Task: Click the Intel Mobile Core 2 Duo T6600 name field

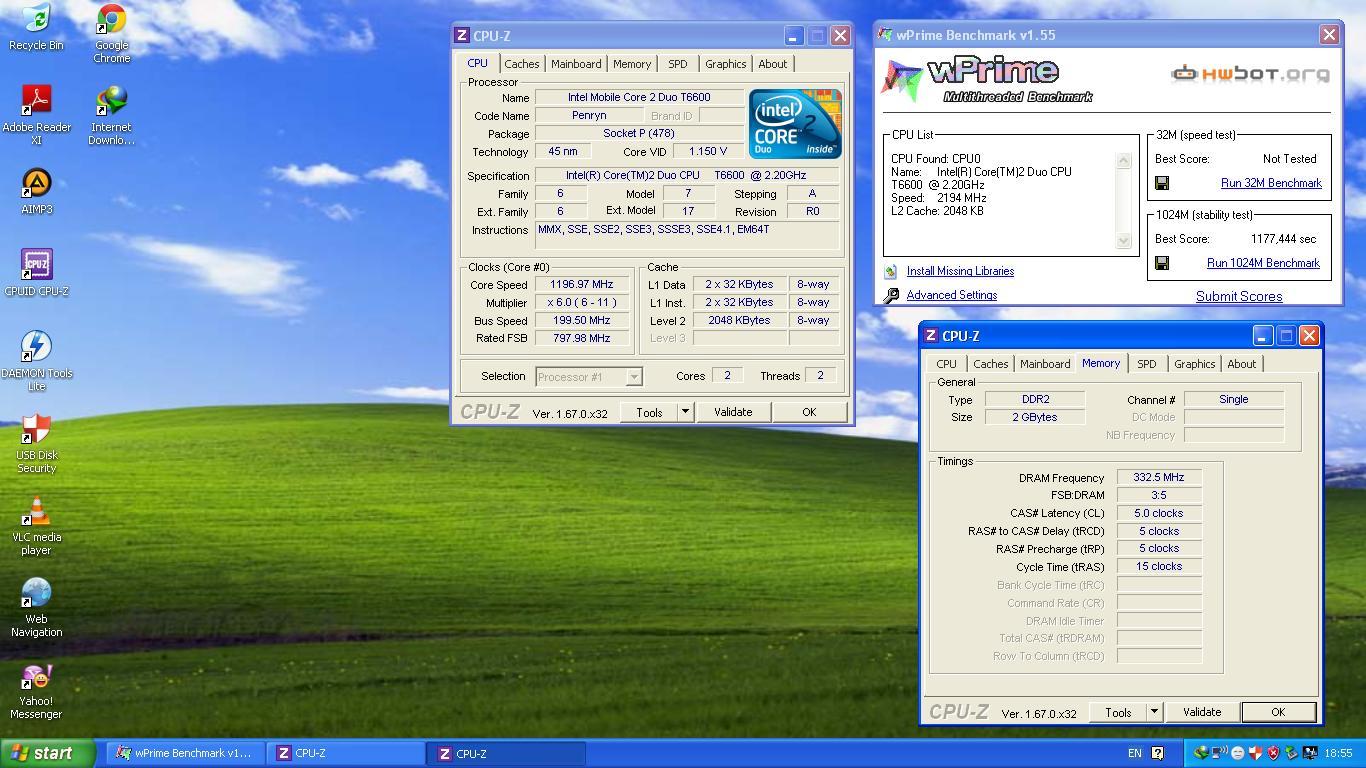Action: pos(639,97)
